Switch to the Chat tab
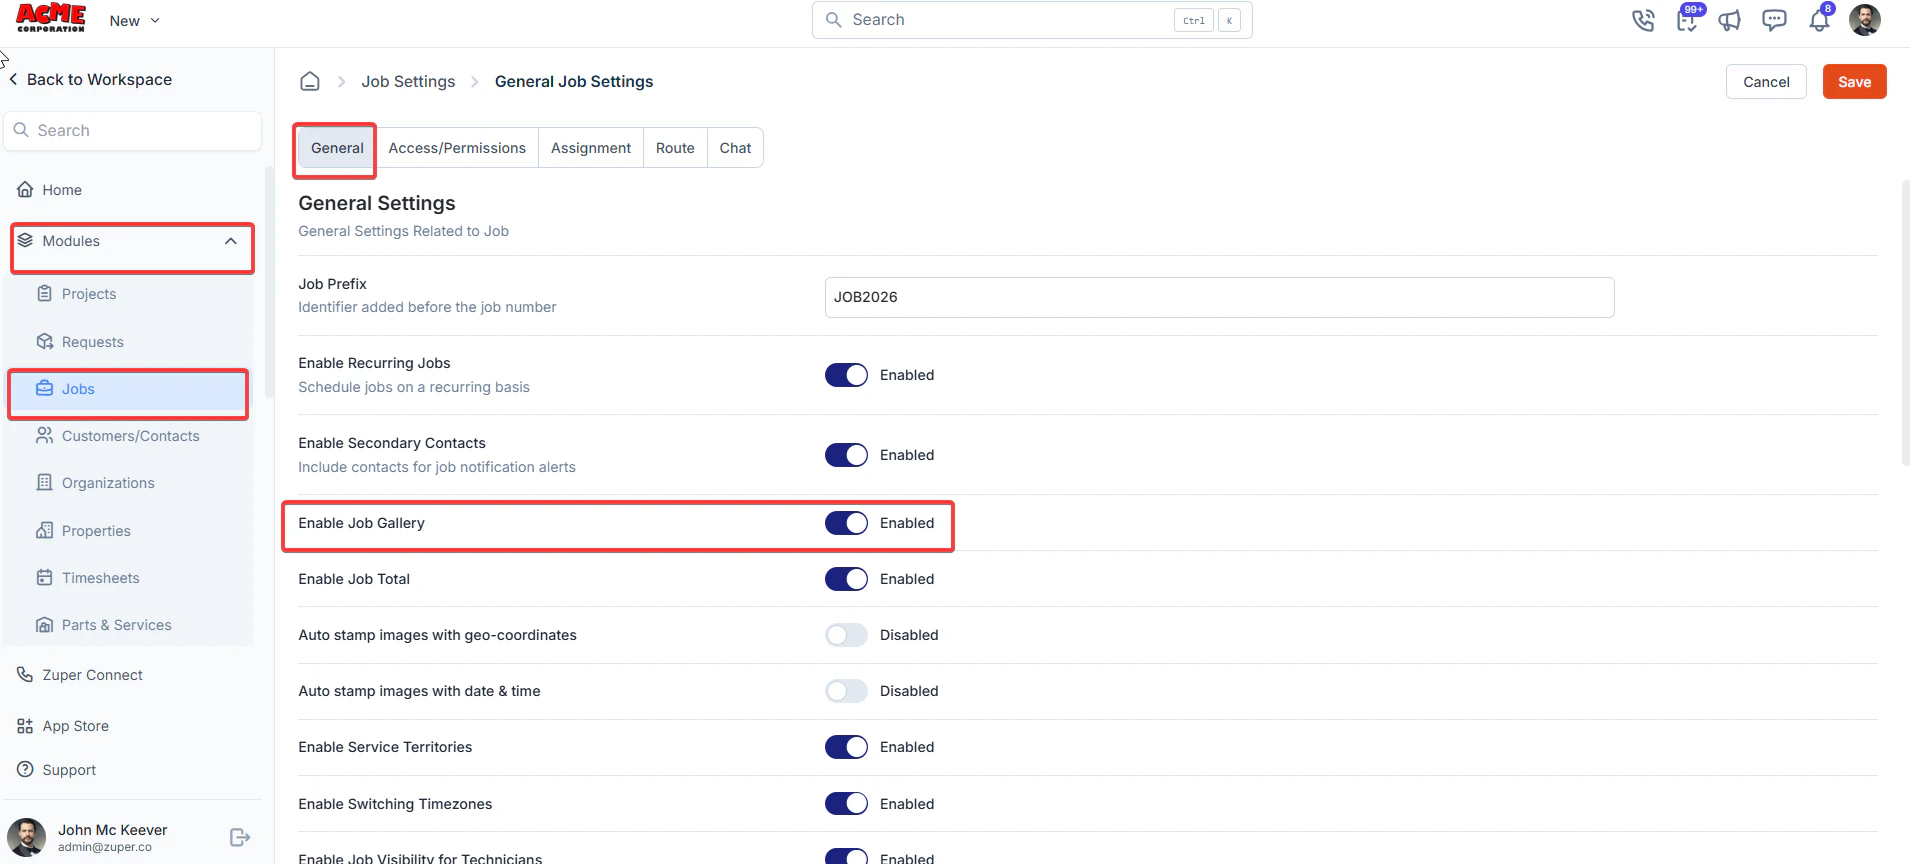1910x864 pixels. (735, 148)
